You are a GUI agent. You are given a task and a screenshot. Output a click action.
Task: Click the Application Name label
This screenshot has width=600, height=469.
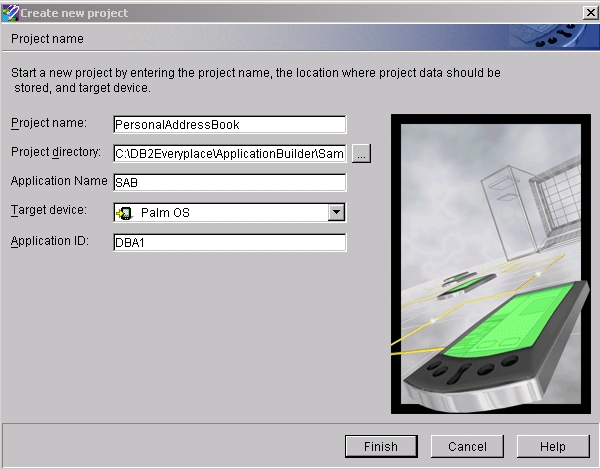point(59,181)
